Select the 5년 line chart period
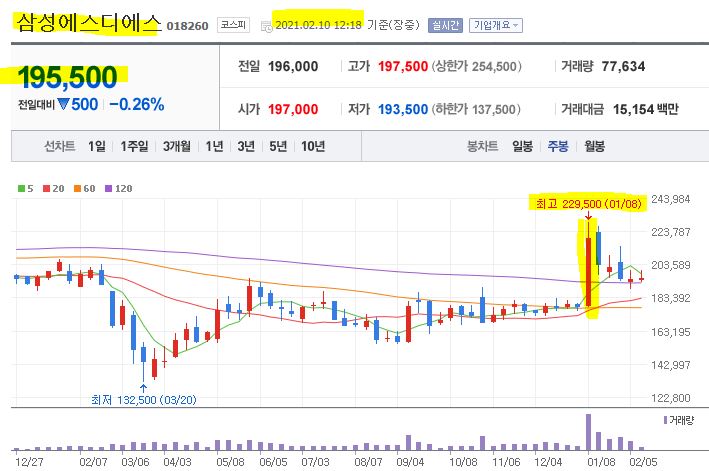 coord(278,146)
